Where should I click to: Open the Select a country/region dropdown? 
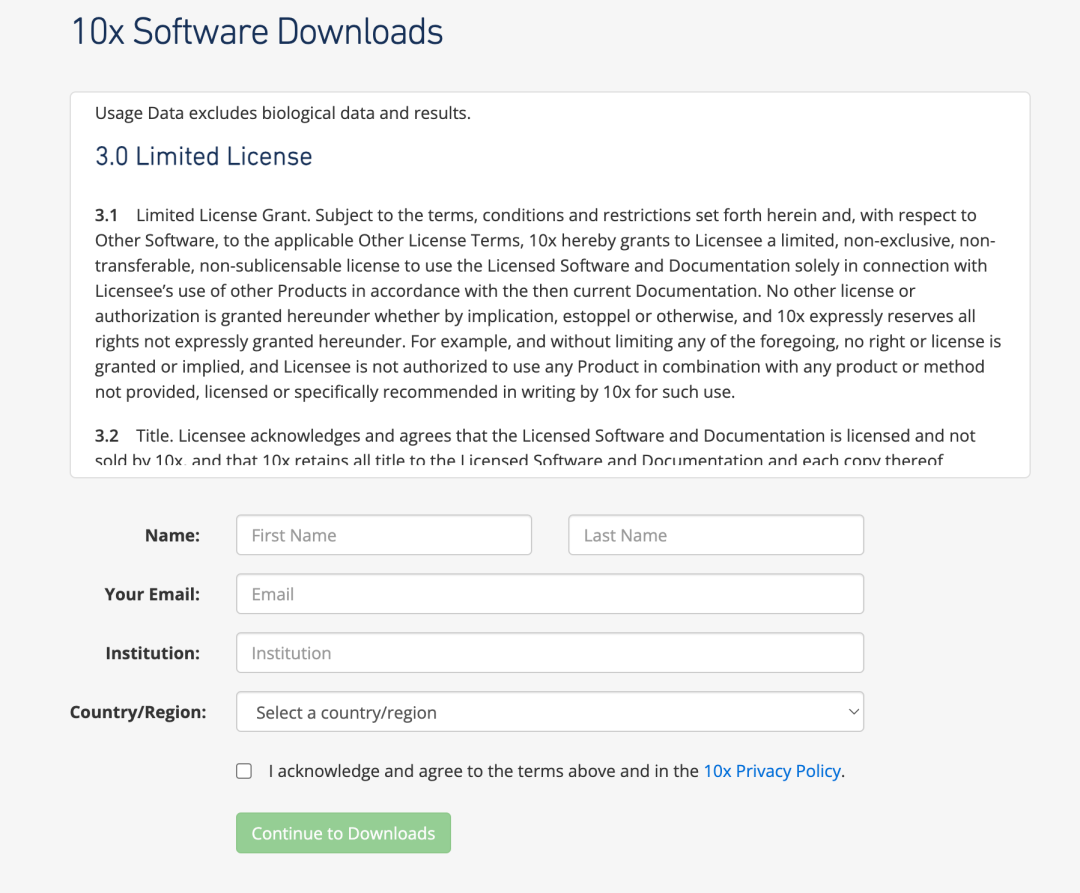click(x=550, y=712)
